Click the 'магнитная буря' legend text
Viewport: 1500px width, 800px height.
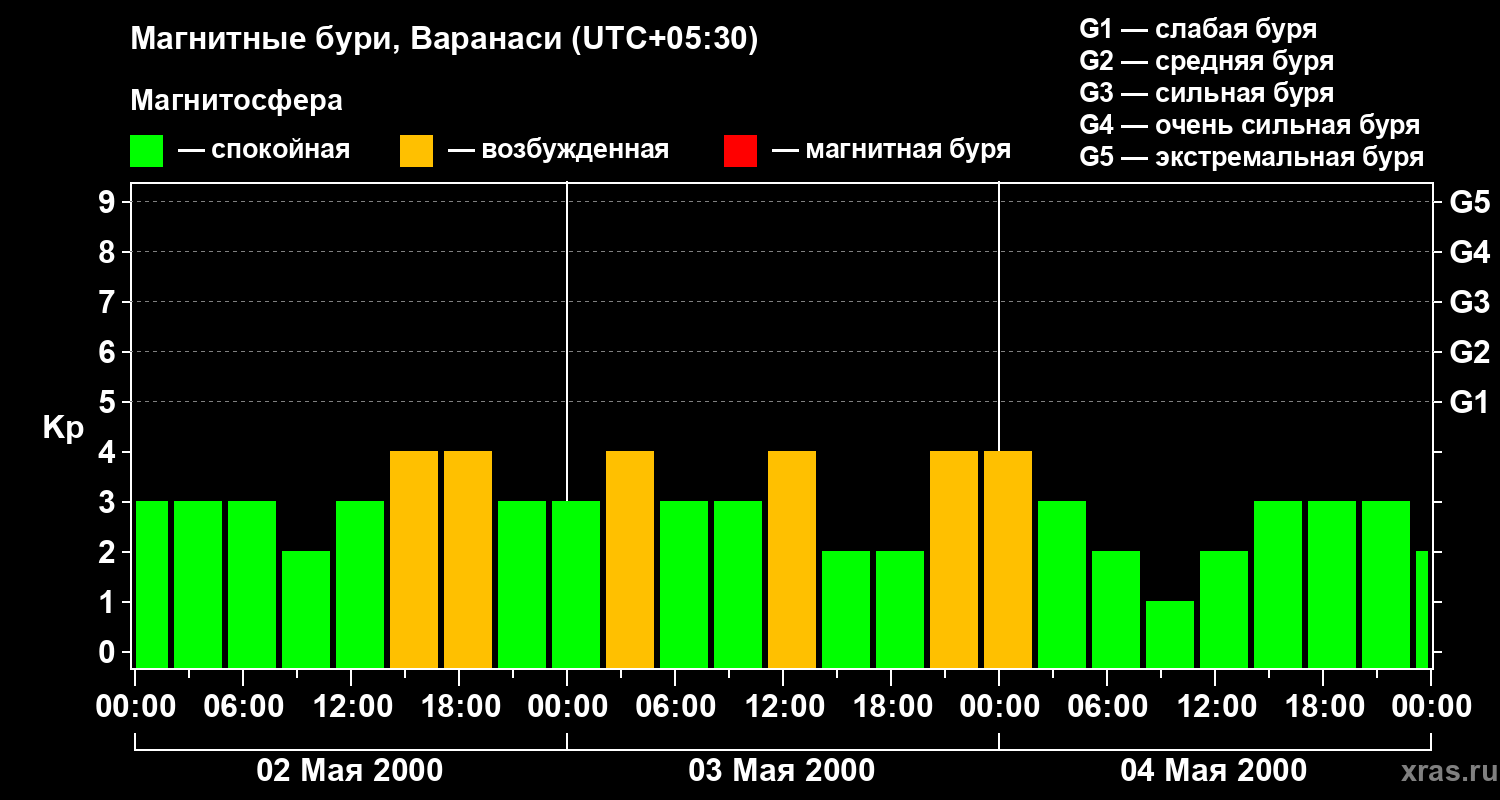[907, 151]
